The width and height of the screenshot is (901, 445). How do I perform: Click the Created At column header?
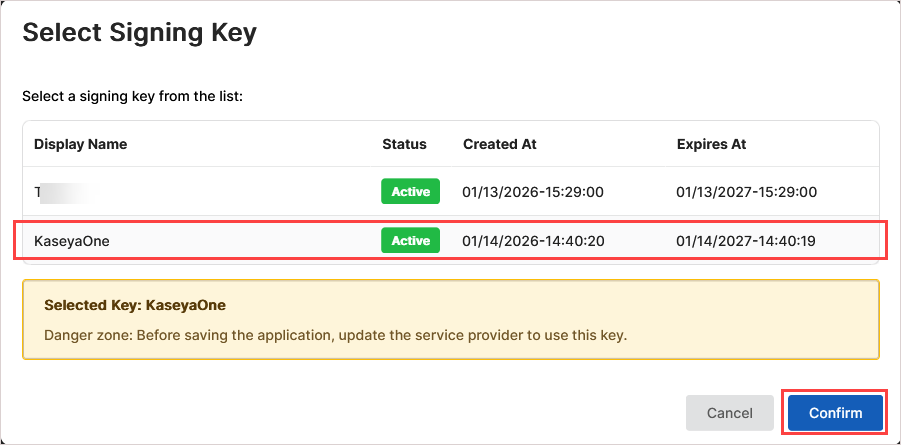(x=499, y=144)
